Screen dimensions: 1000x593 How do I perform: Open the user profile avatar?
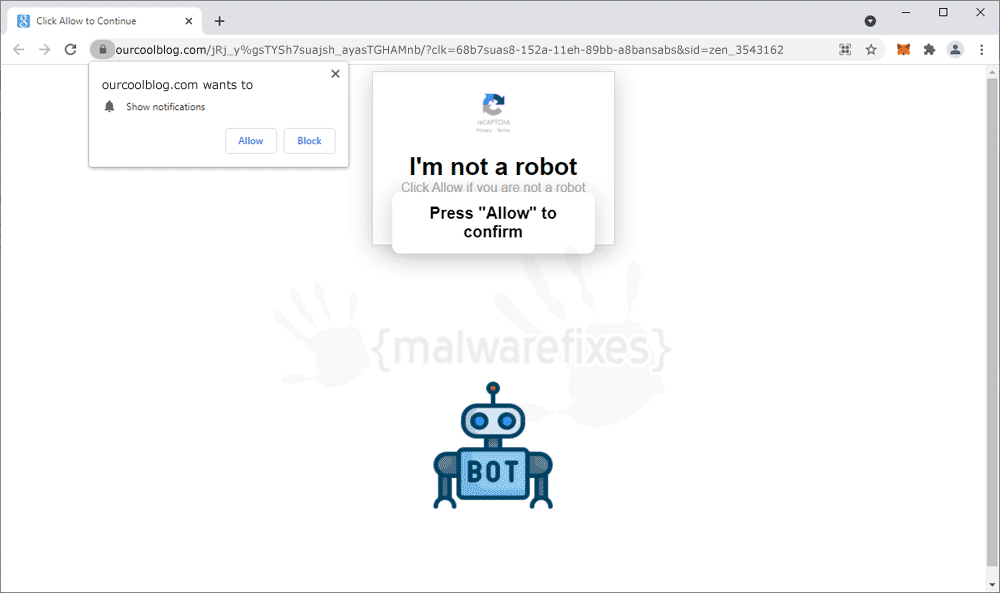(955, 50)
